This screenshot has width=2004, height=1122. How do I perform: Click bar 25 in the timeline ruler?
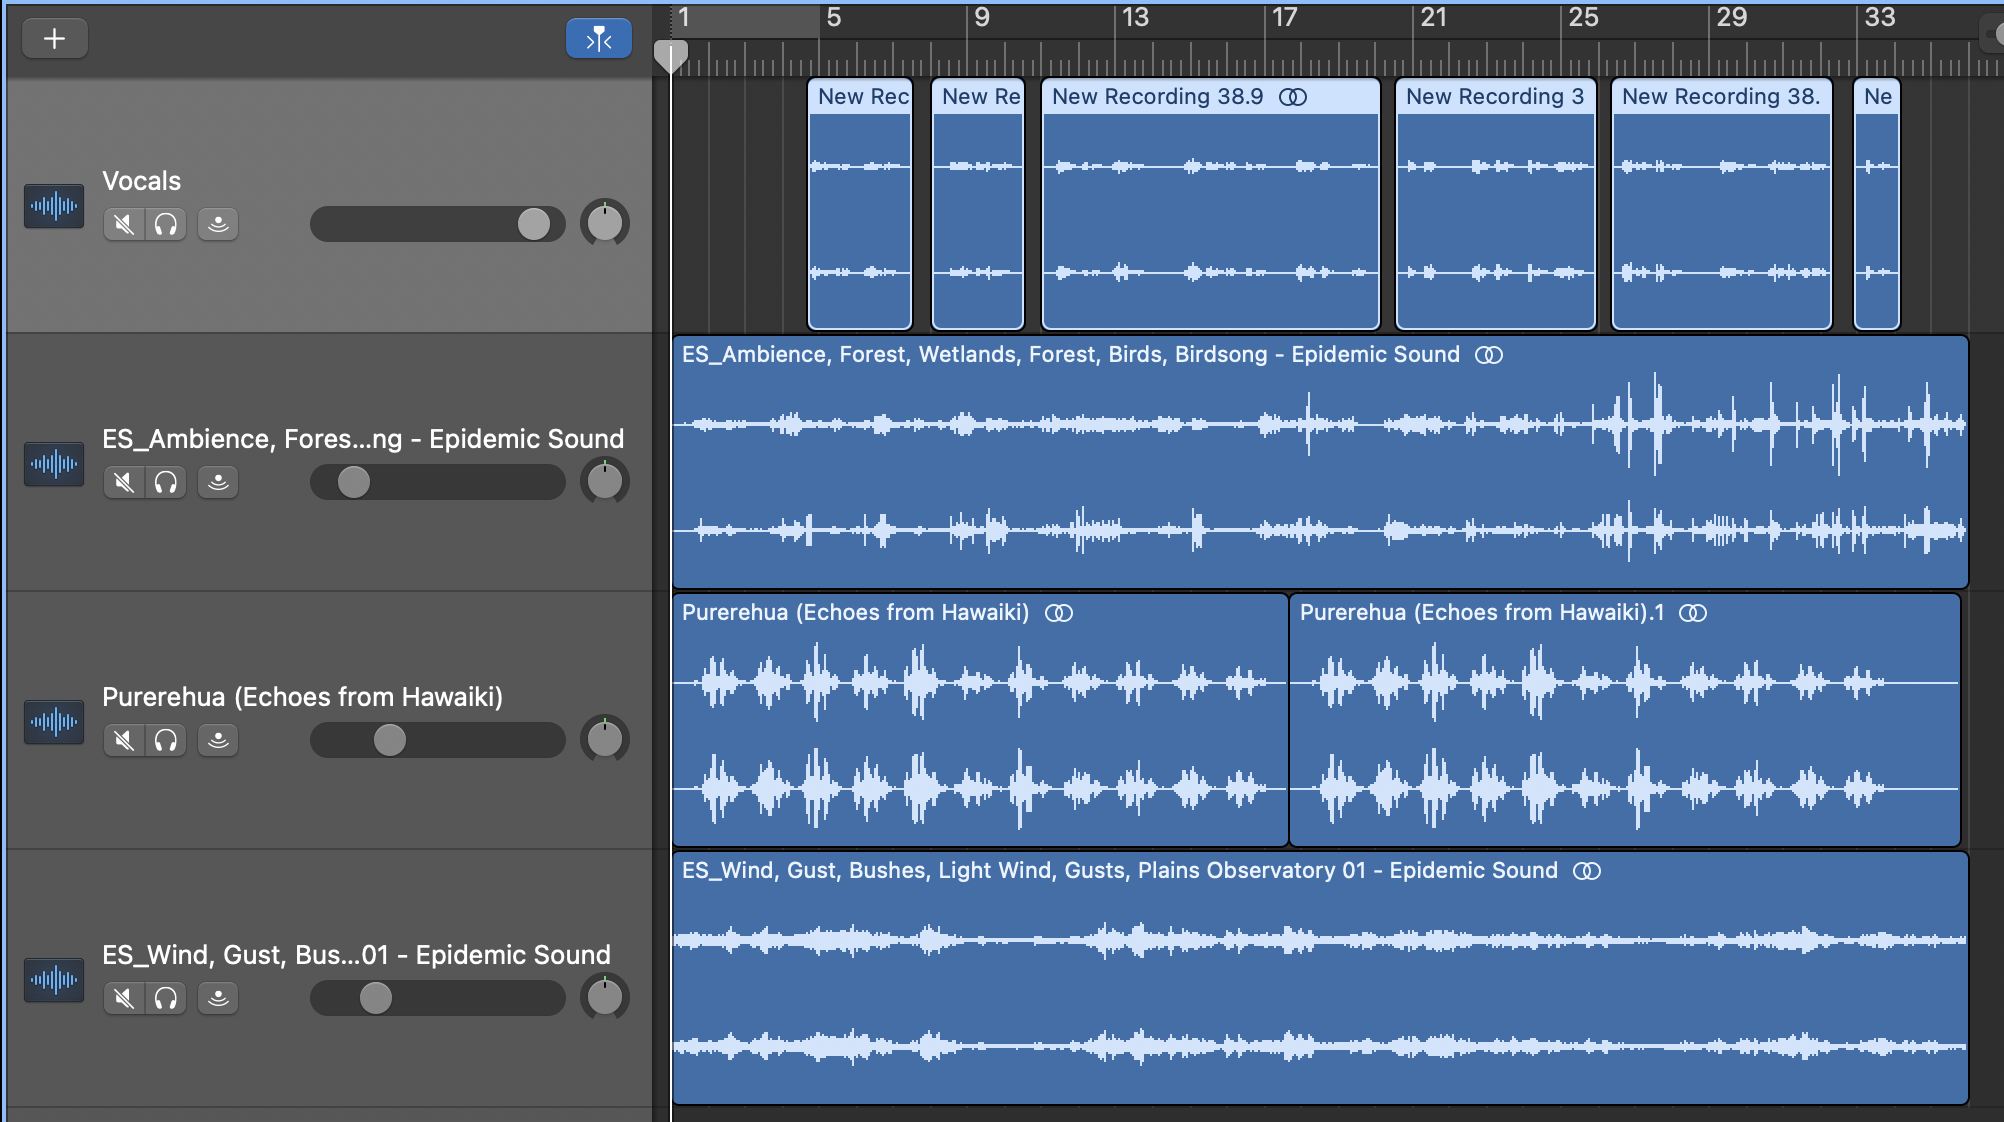click(1582, 17)
